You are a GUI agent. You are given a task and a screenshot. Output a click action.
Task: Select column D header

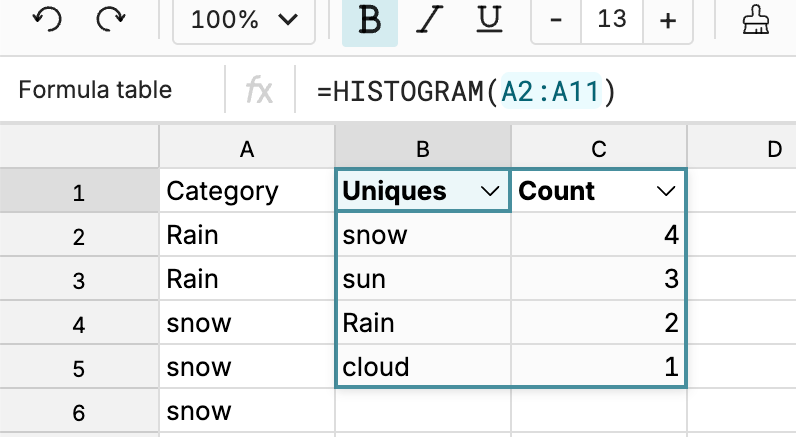742,149
